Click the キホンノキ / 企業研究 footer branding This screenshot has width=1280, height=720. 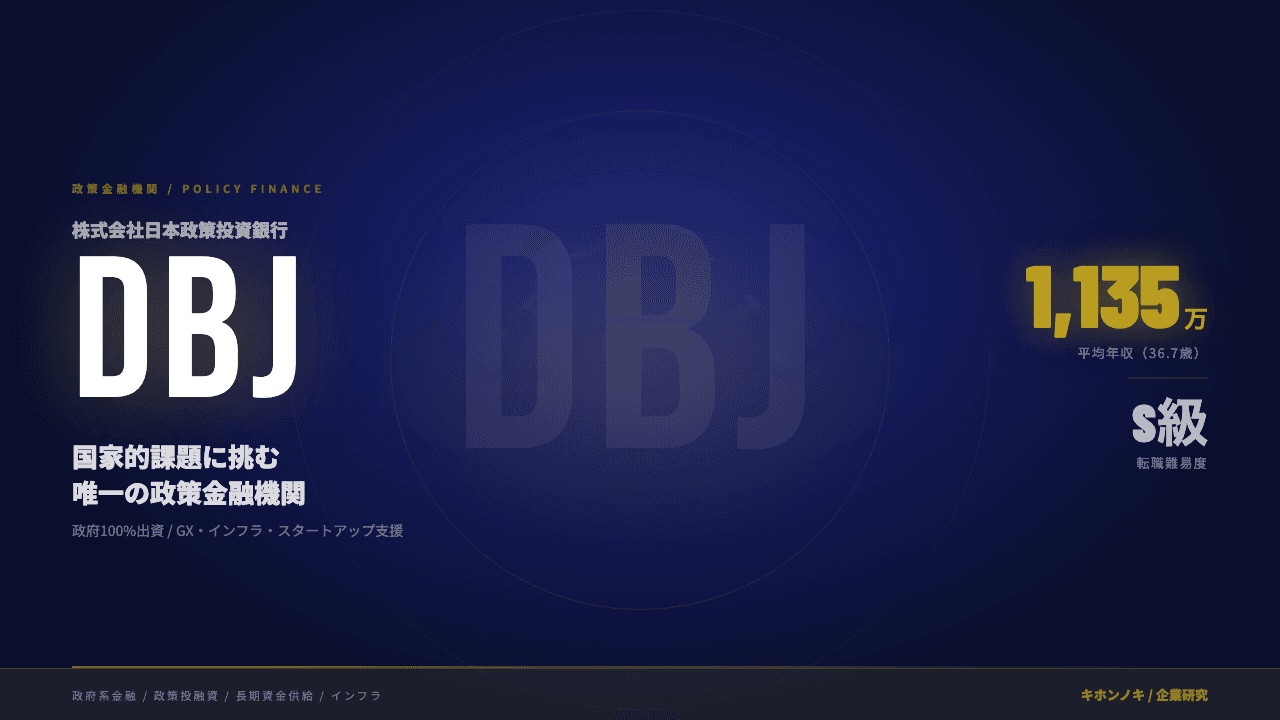click(x=1144, y=695)
